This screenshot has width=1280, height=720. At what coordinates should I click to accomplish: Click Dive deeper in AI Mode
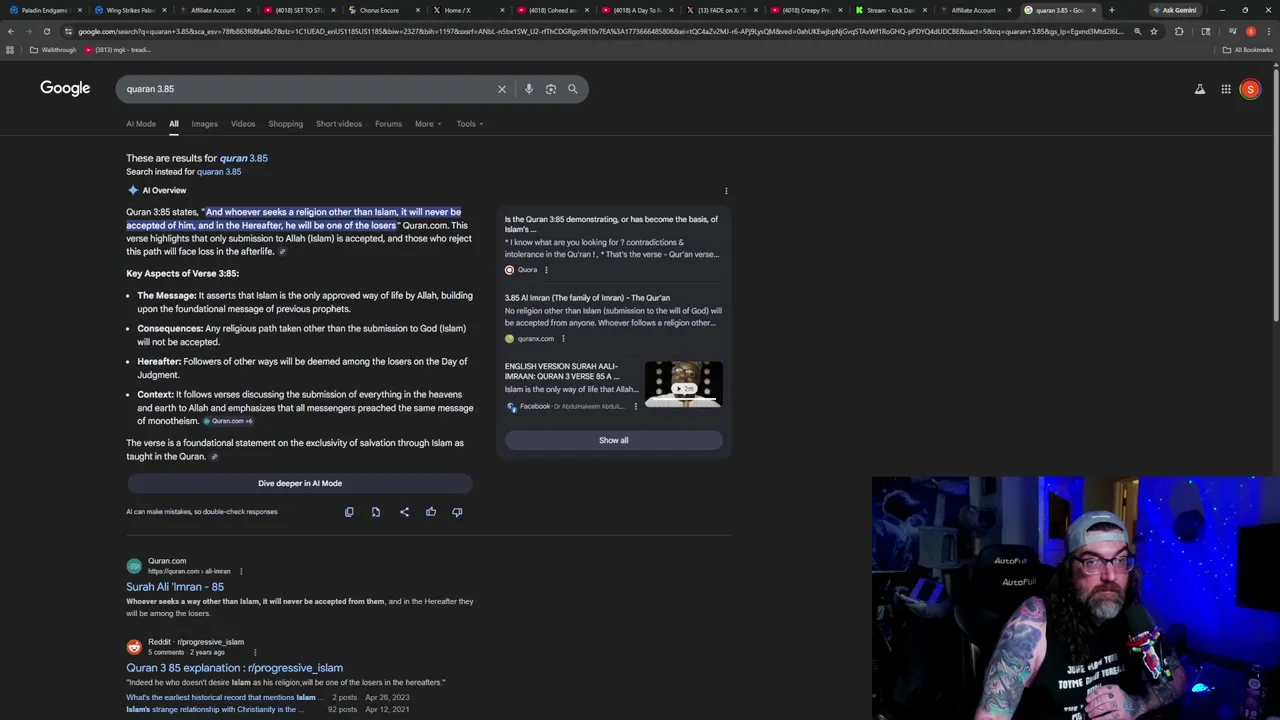click(300, 484)
